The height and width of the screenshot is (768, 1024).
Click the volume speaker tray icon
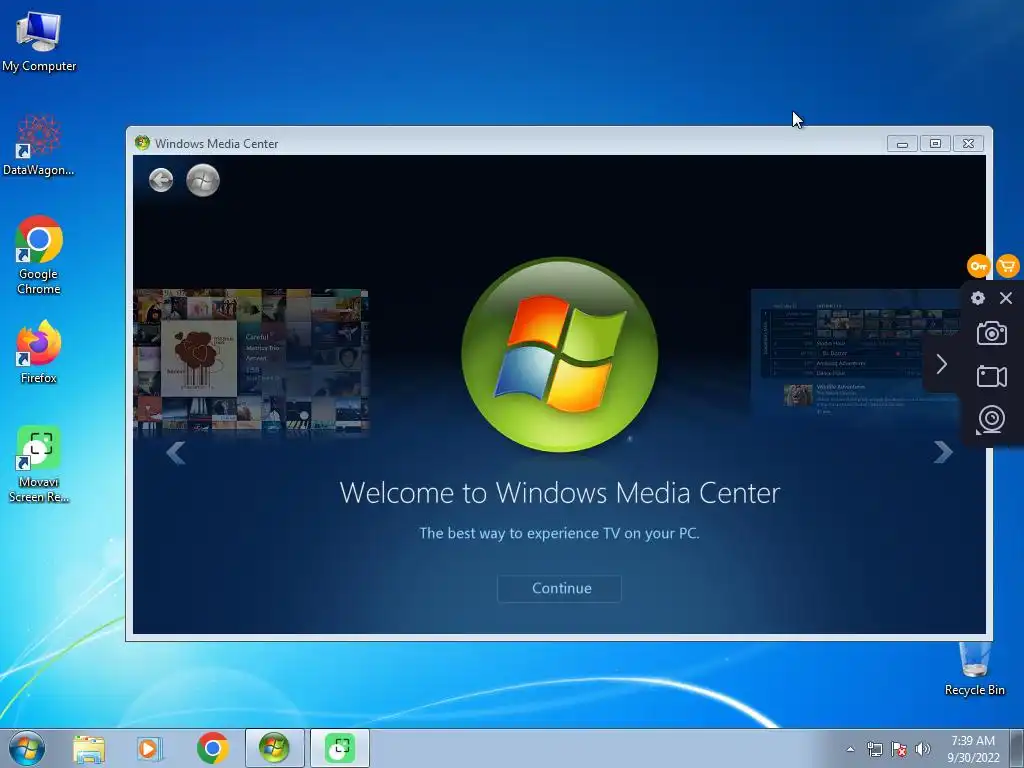pyautogui.click(x=923, y=749)
